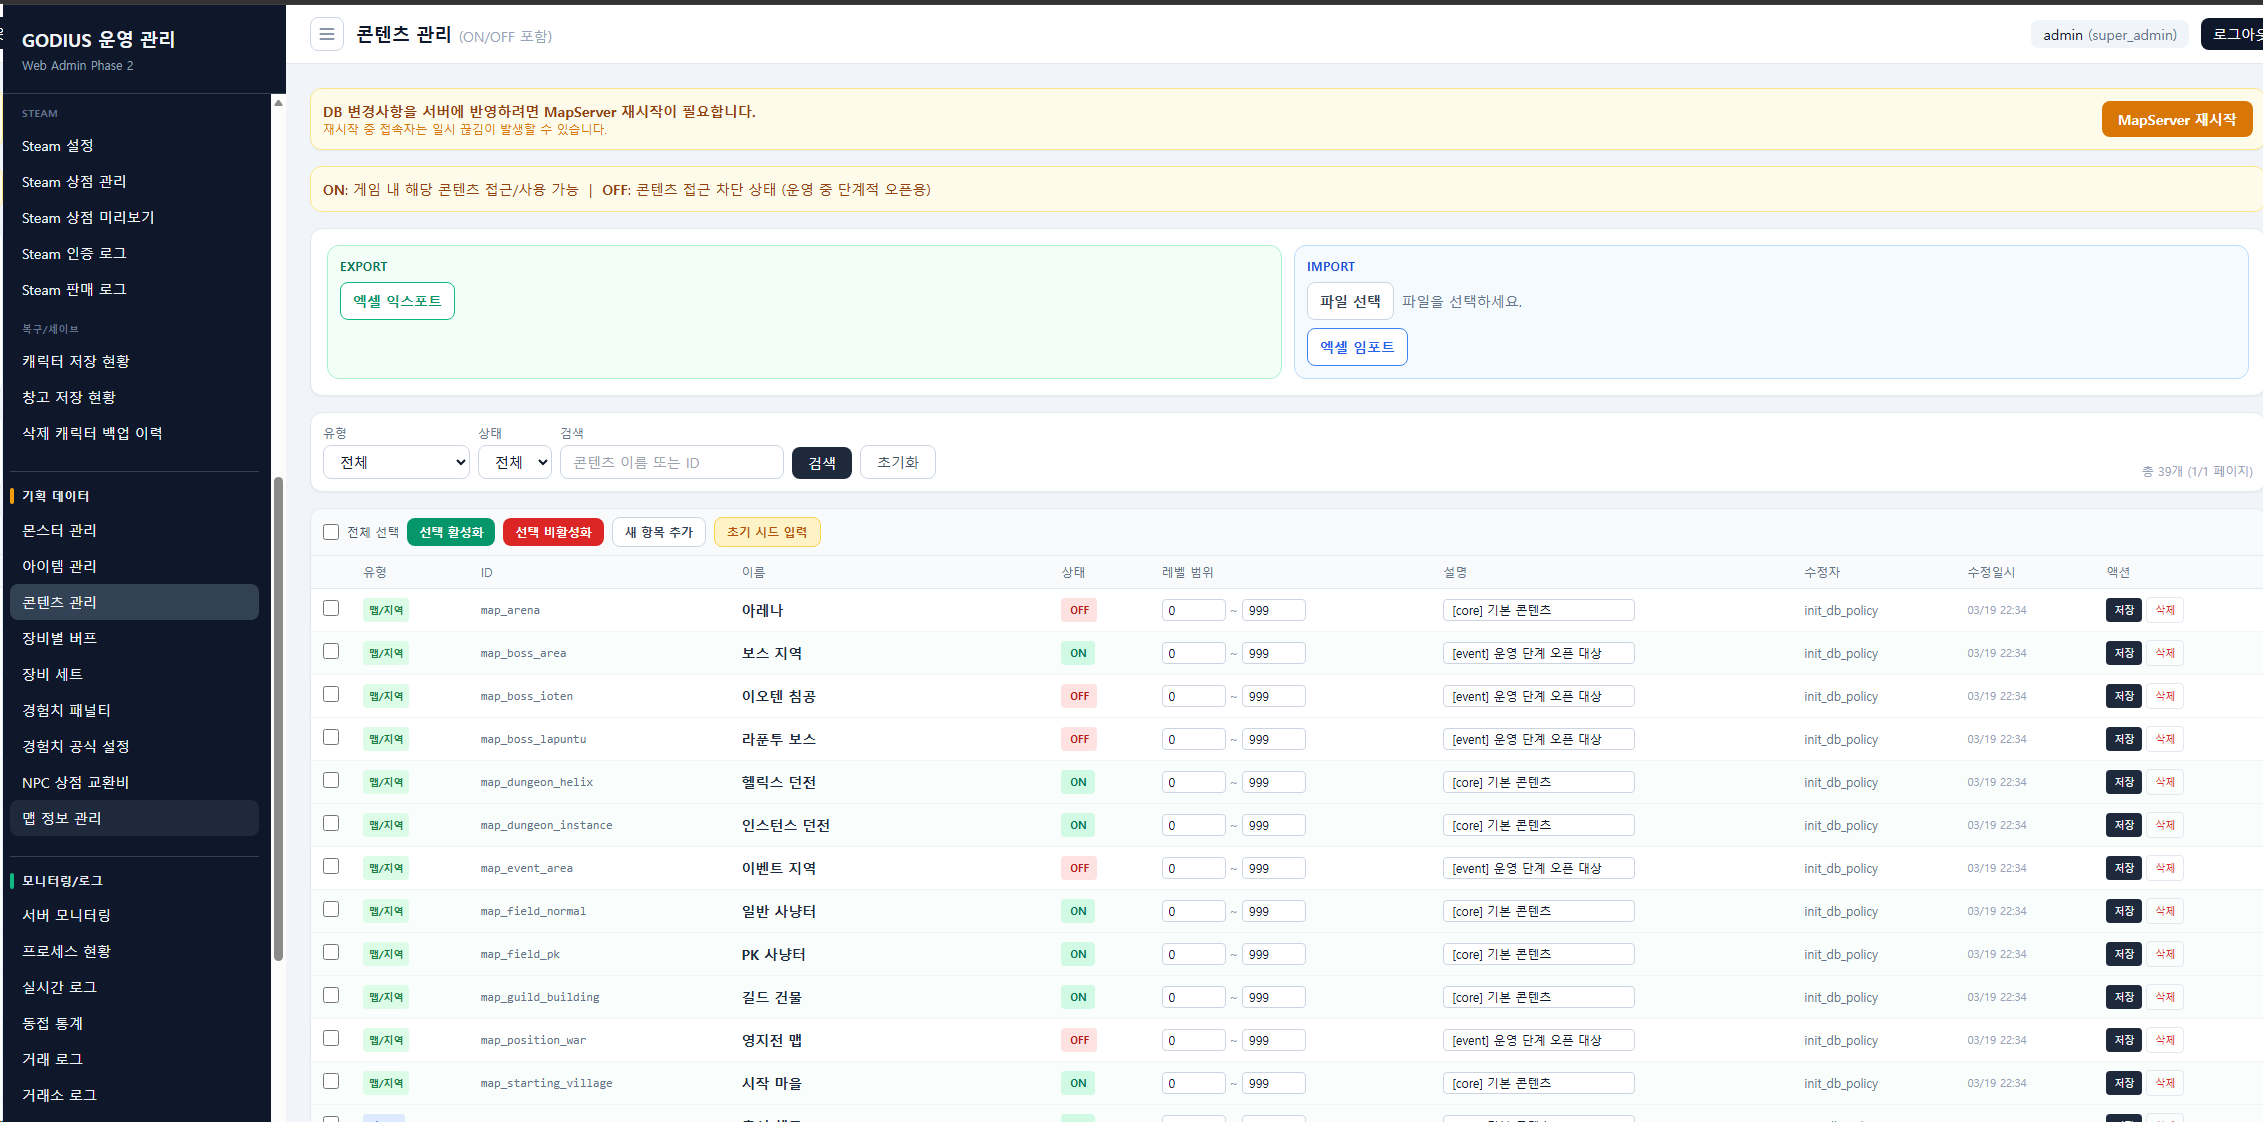Click the hamburger sidebar toggle icon
The width and height of the screenshot is (2263, 1122).
pos(326,35)
